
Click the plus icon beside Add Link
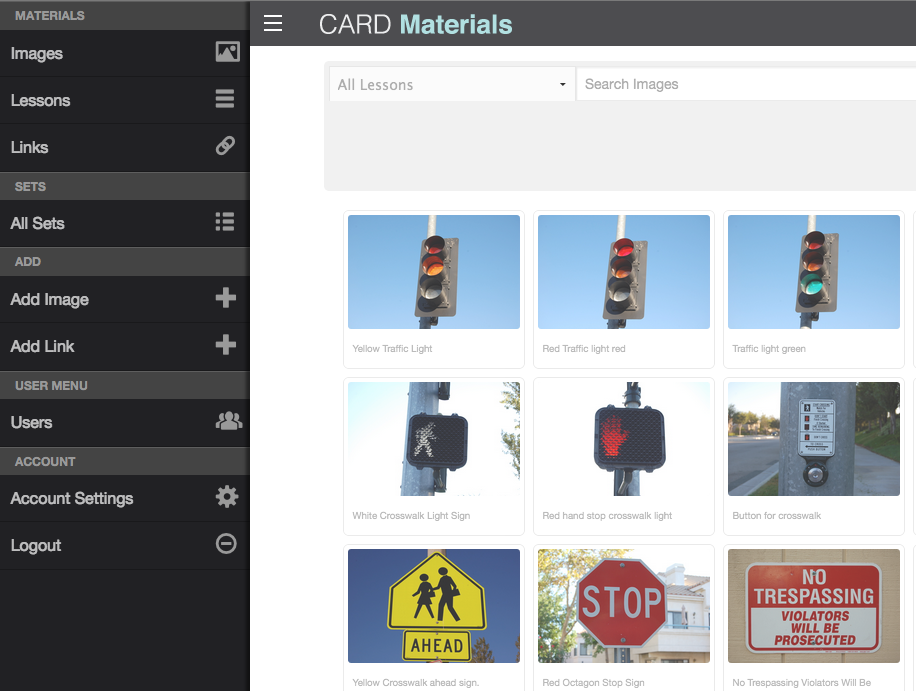226,345
